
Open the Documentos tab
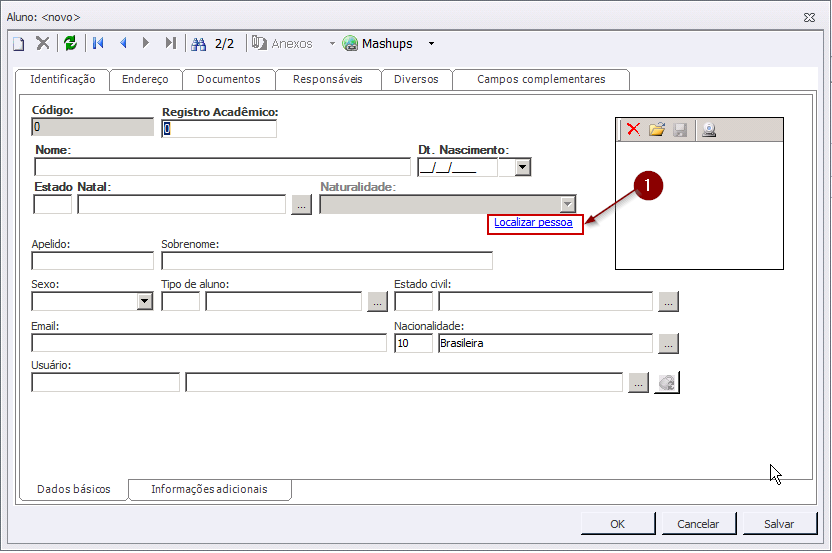[228, 79]
